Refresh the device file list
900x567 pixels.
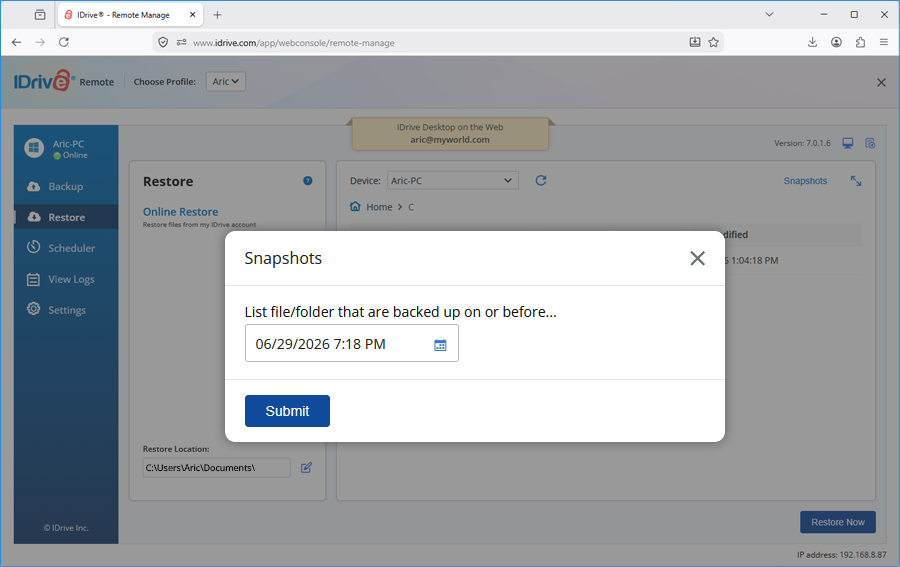click(x=541, y=181)
